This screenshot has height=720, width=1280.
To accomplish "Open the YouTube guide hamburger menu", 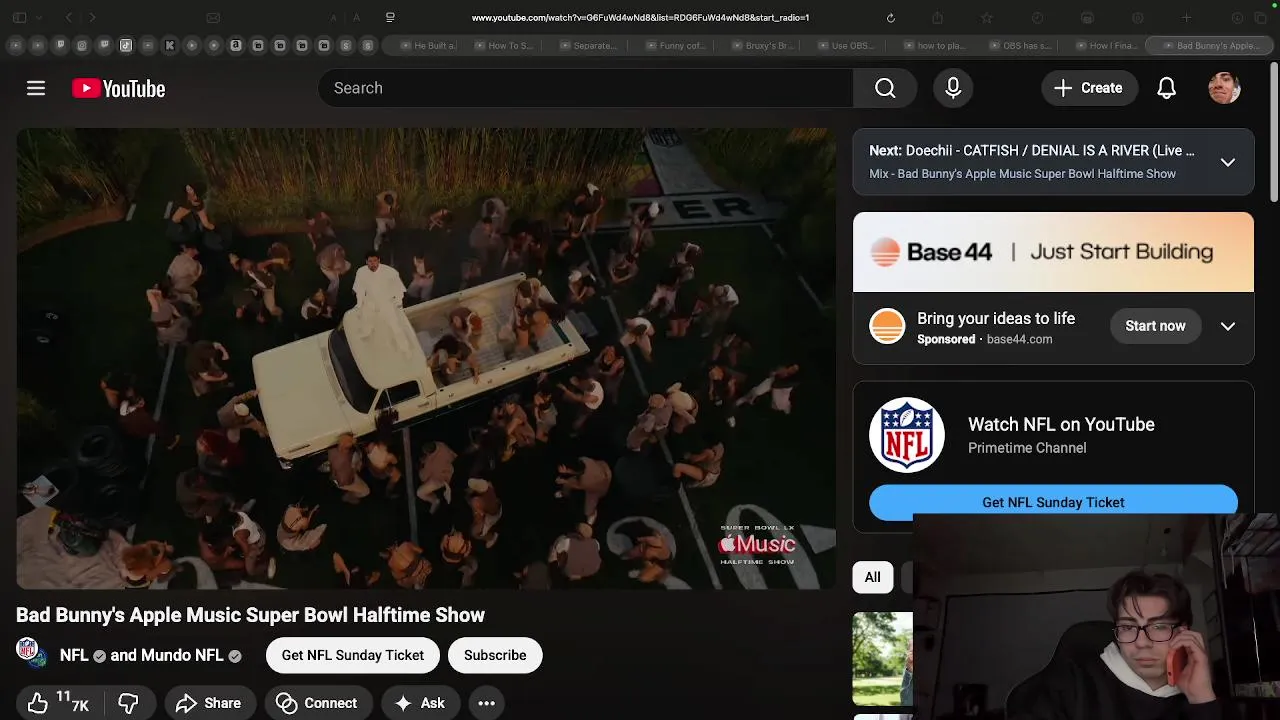I will coord(36,88).
